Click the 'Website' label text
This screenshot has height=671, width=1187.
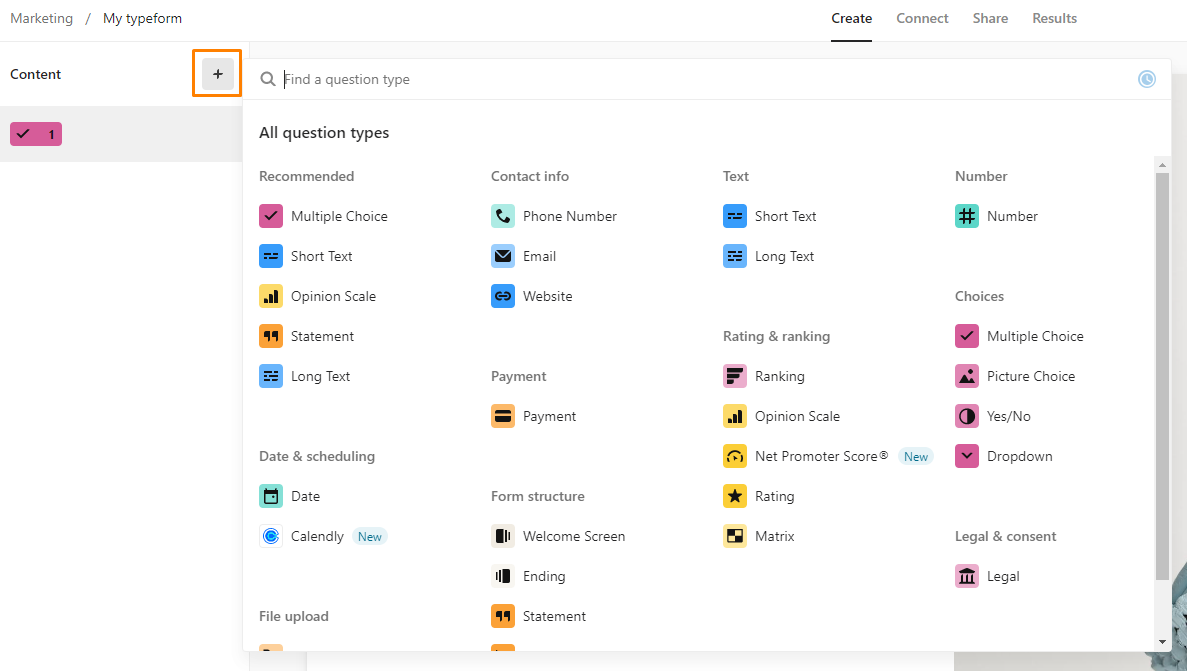tap(547, 296)
